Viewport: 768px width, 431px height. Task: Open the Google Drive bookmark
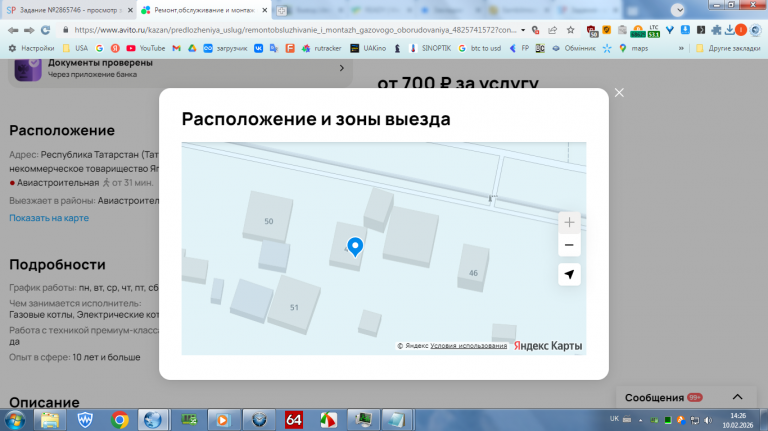pos(192,48)
